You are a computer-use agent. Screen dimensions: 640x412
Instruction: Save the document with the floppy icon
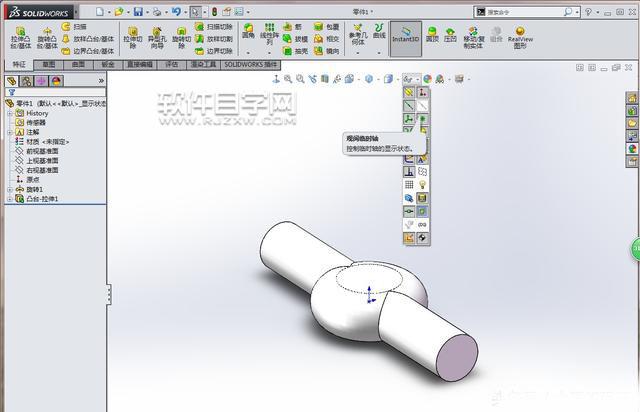coord(138,12)
